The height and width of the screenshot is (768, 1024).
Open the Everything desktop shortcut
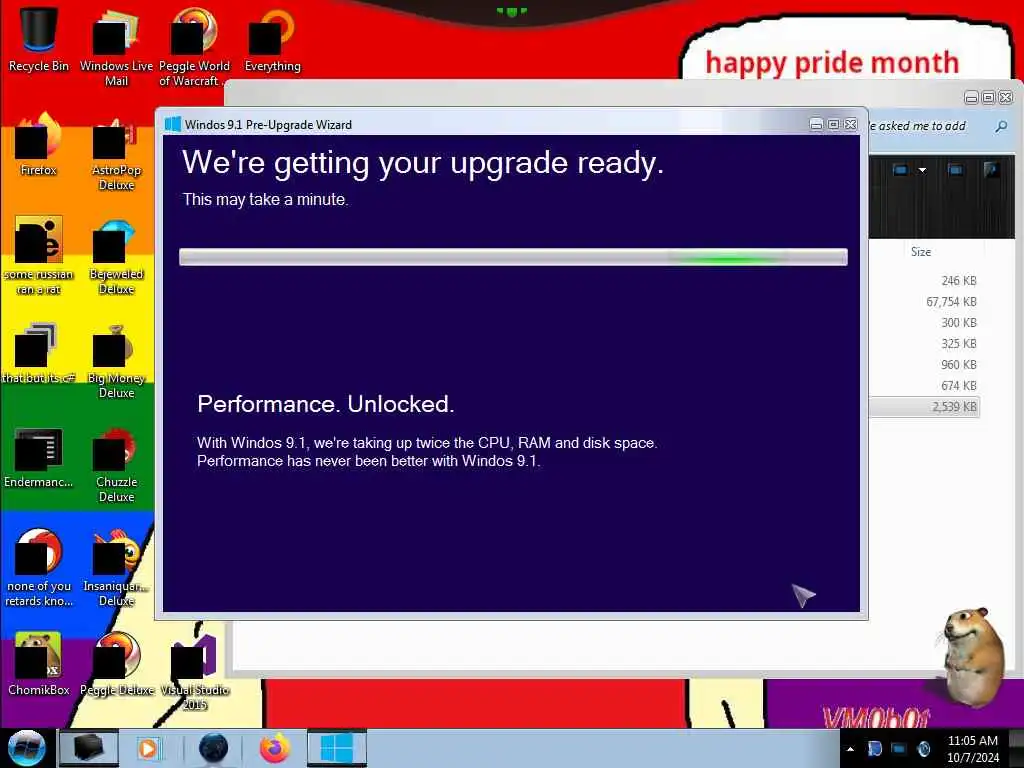pos(272,39)
